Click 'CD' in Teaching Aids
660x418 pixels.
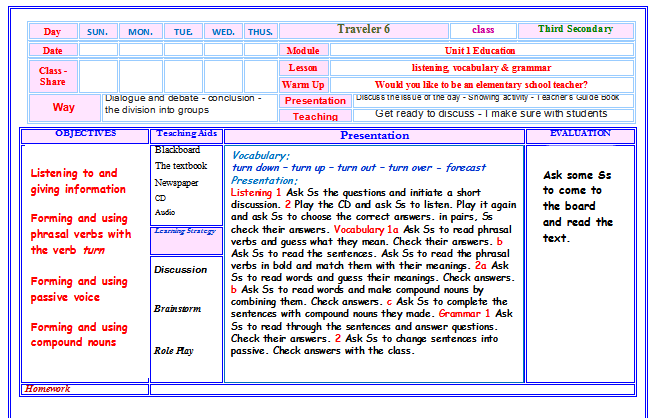coord(160,198)
